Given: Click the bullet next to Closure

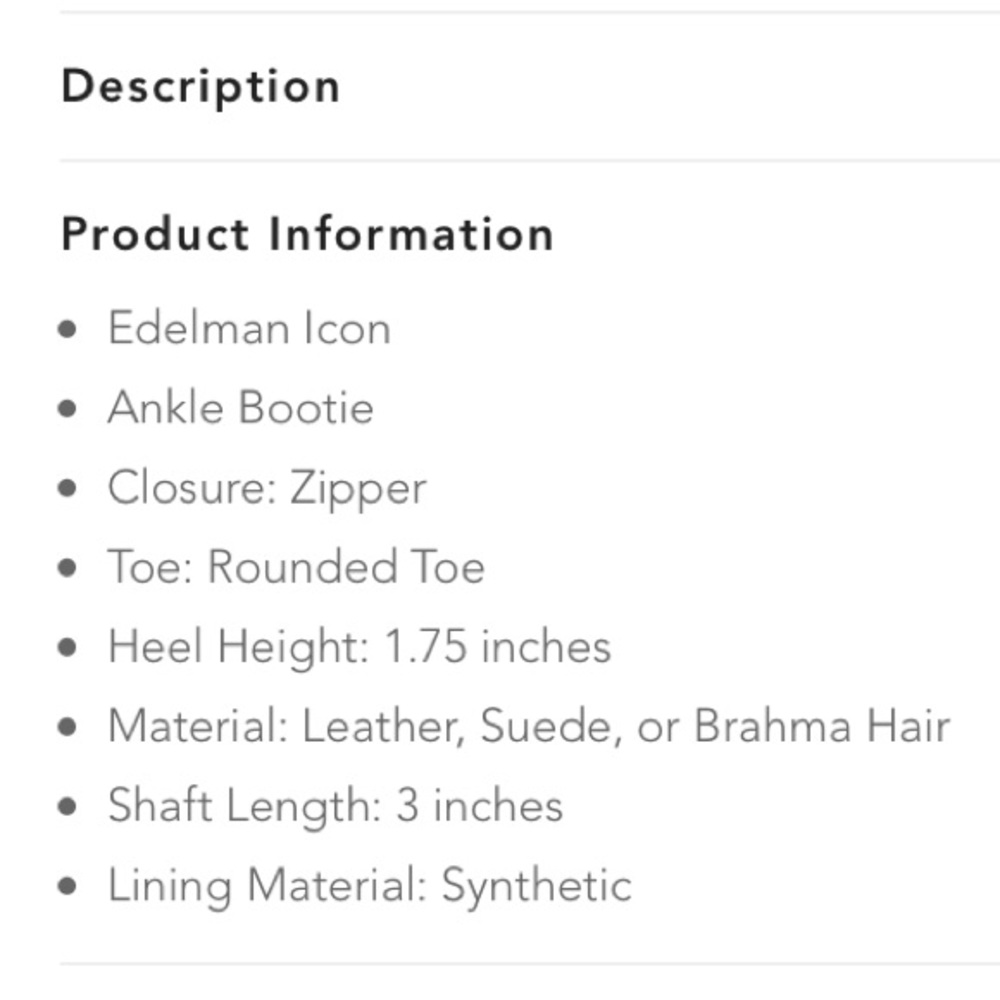Looking at the screenshot, I should click(x=67, y=489).
